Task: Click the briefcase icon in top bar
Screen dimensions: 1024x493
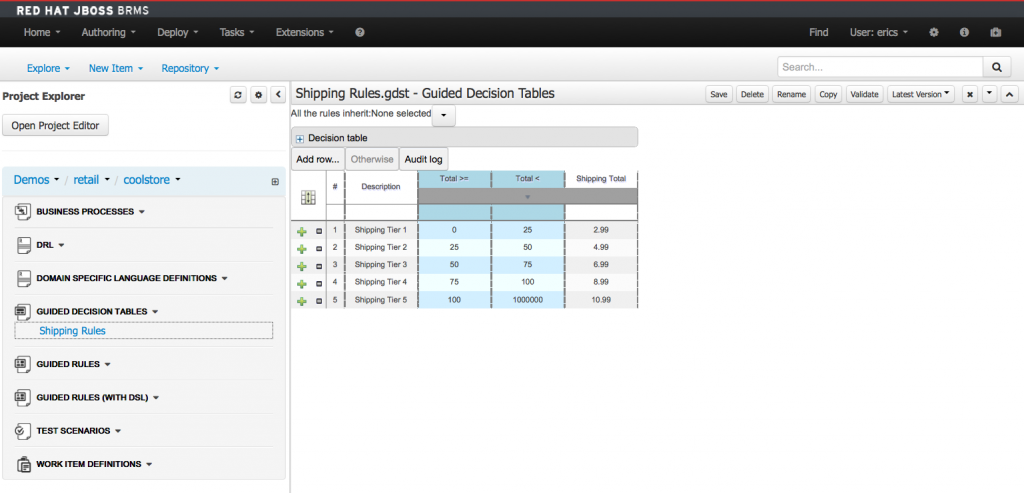Action: point(995,32)
